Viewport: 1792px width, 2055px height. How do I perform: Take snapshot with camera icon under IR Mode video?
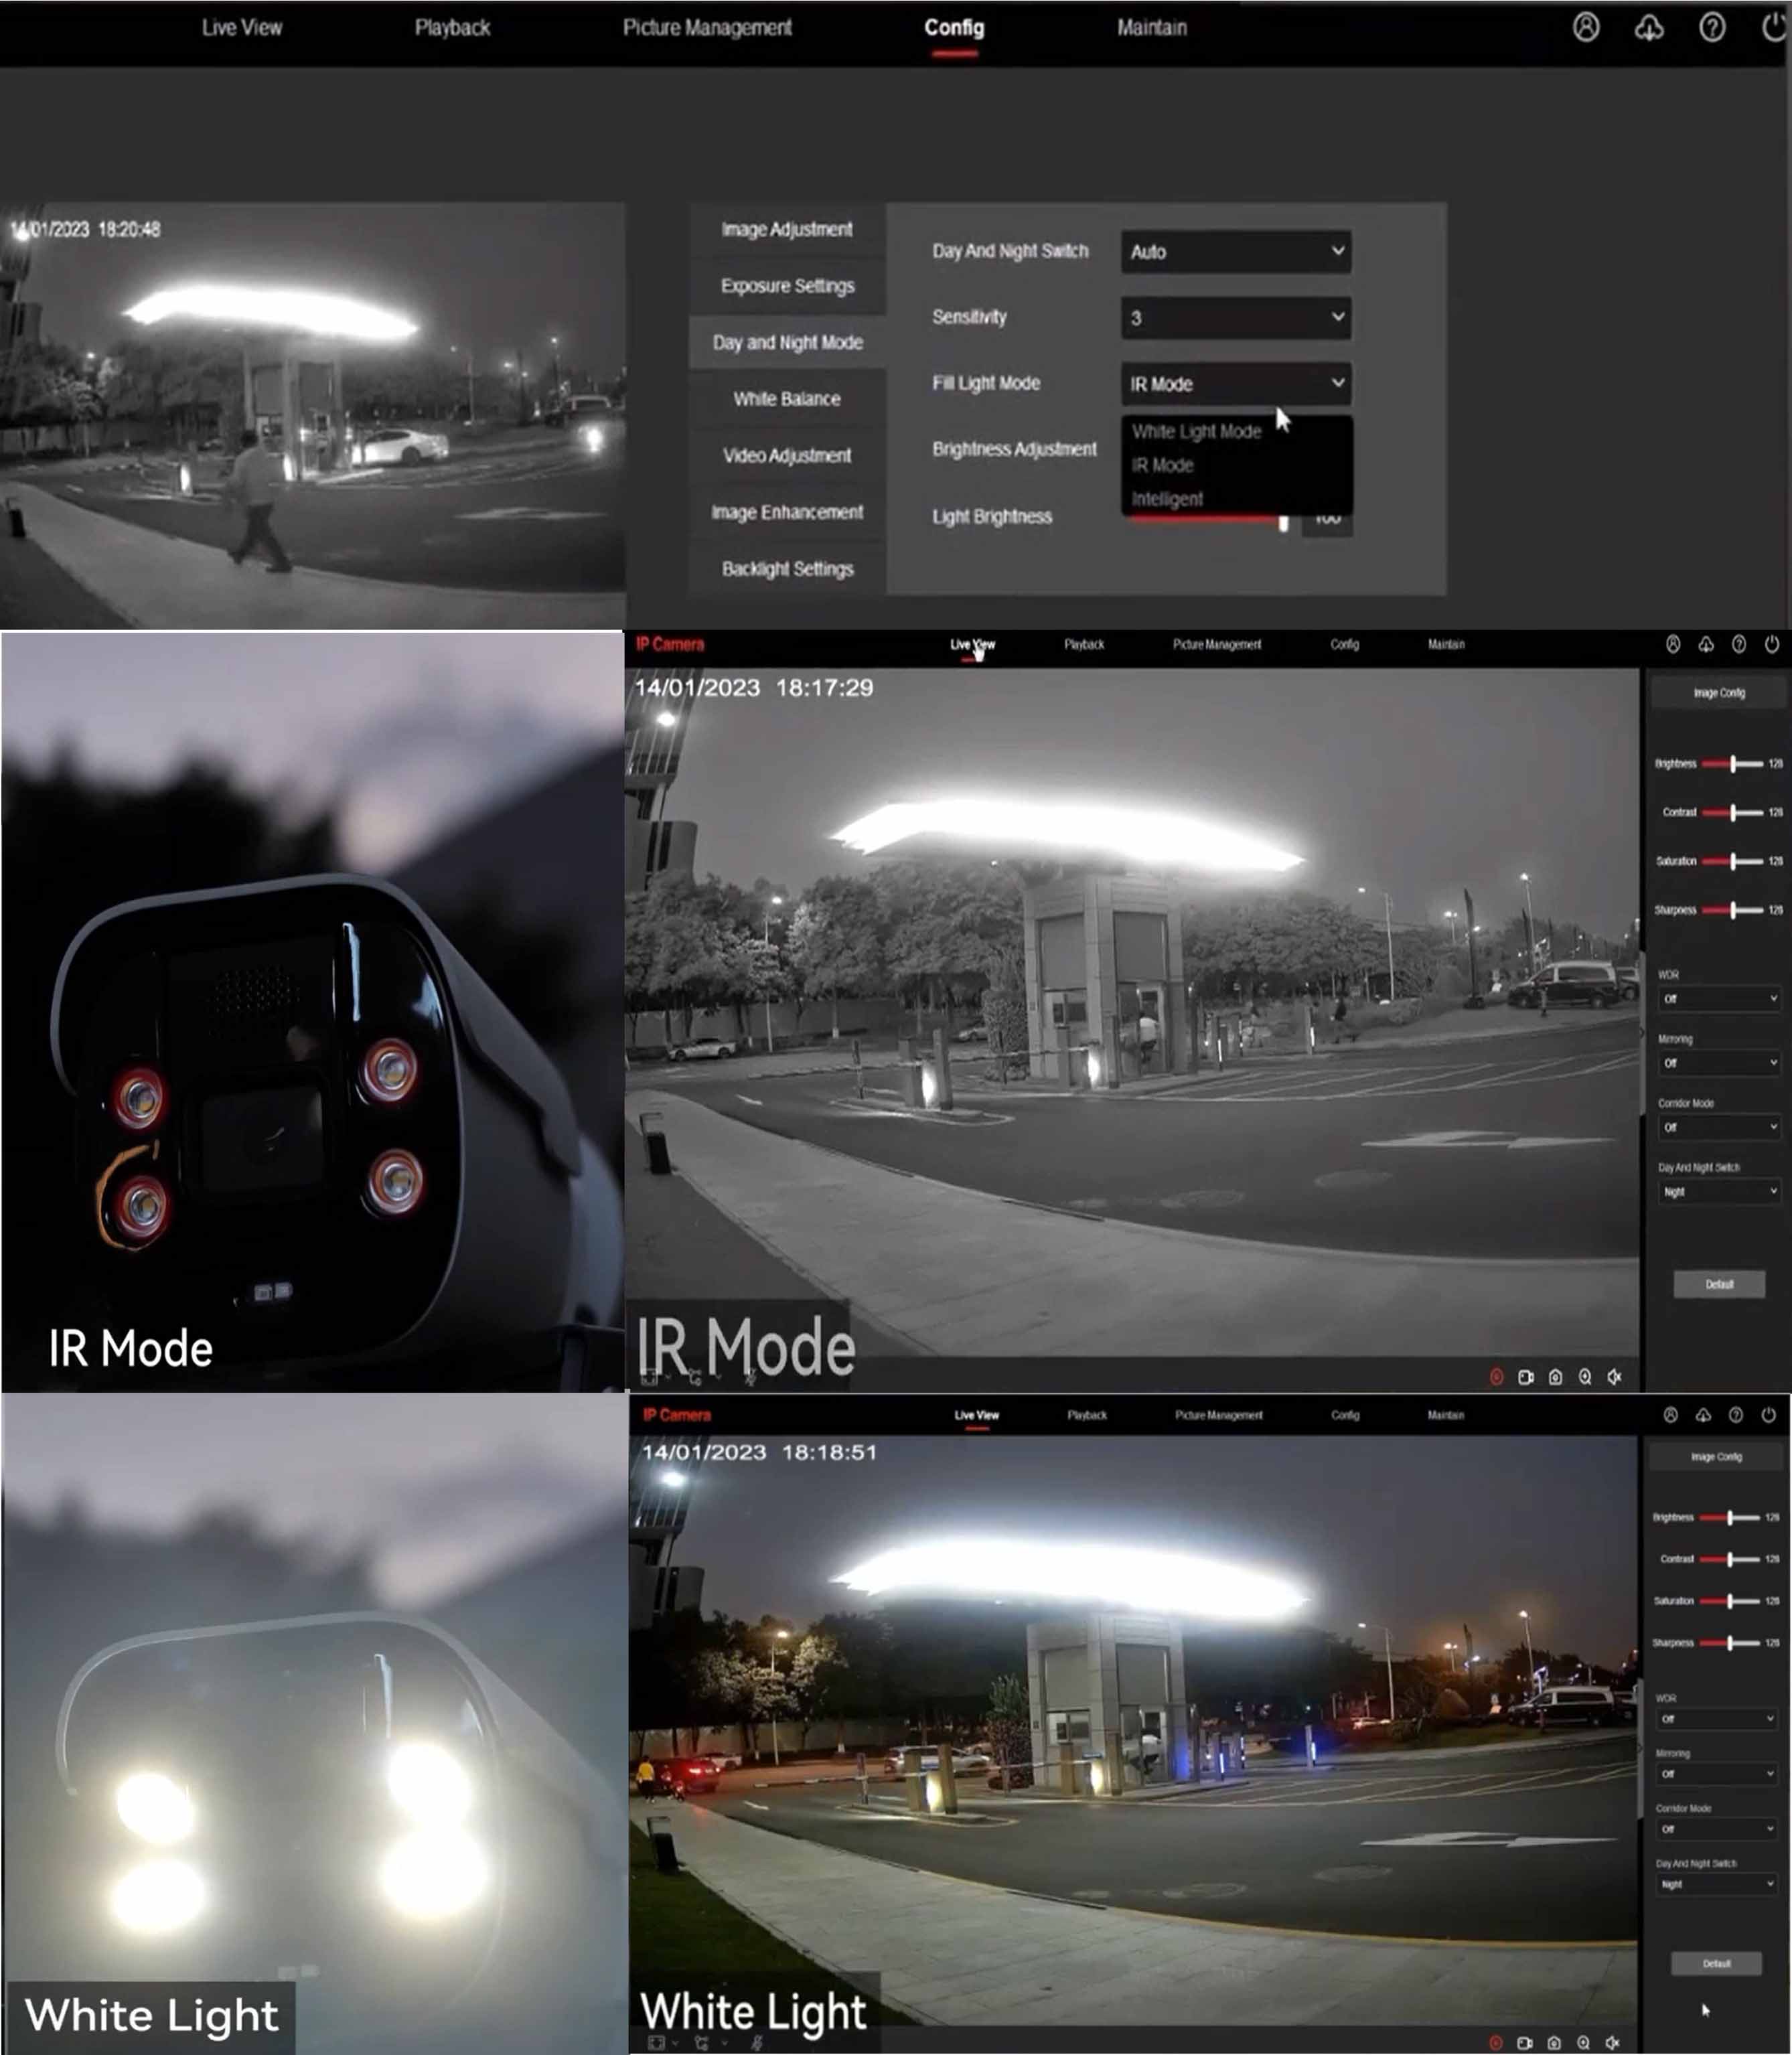coord(1555,1377)
